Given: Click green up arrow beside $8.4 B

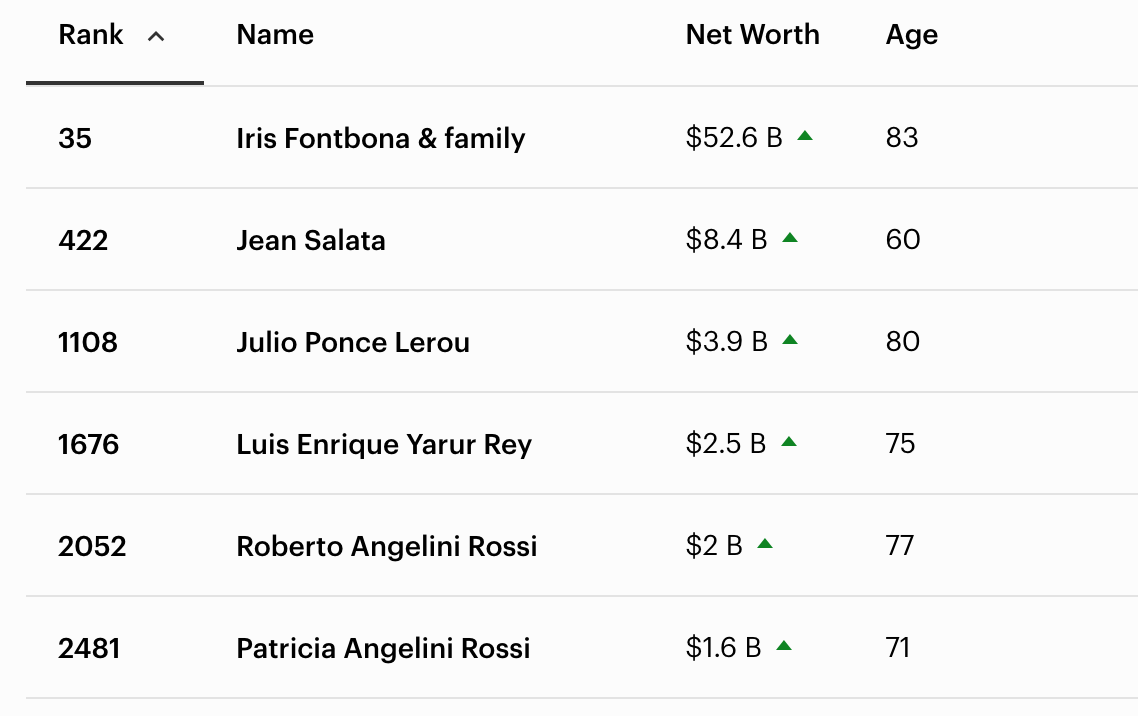Looking at the screenshot, I should (790, 238).
